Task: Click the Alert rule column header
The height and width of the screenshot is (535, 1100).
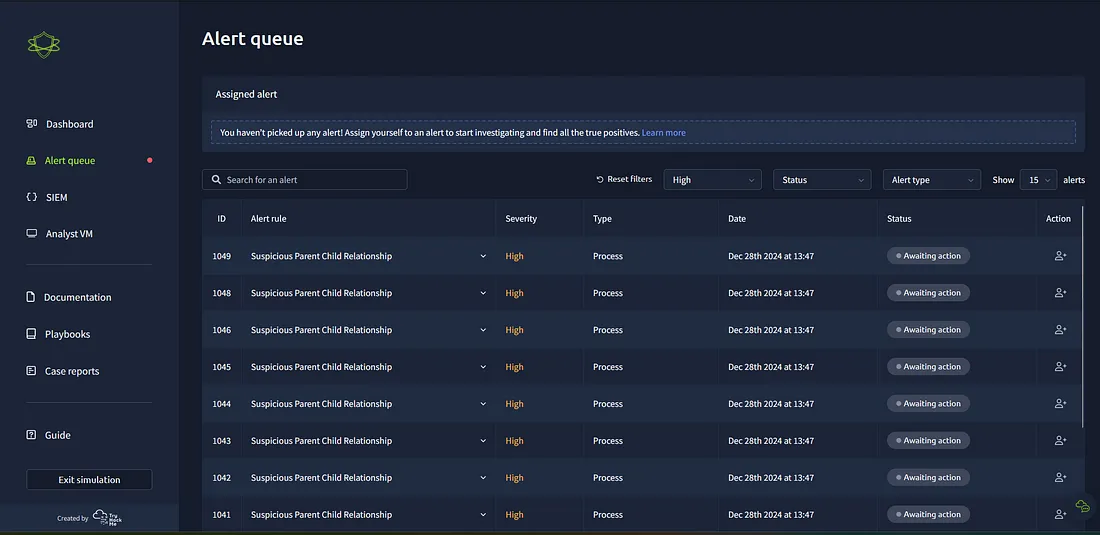Action: pyautogui.click(x=269, y=219)
